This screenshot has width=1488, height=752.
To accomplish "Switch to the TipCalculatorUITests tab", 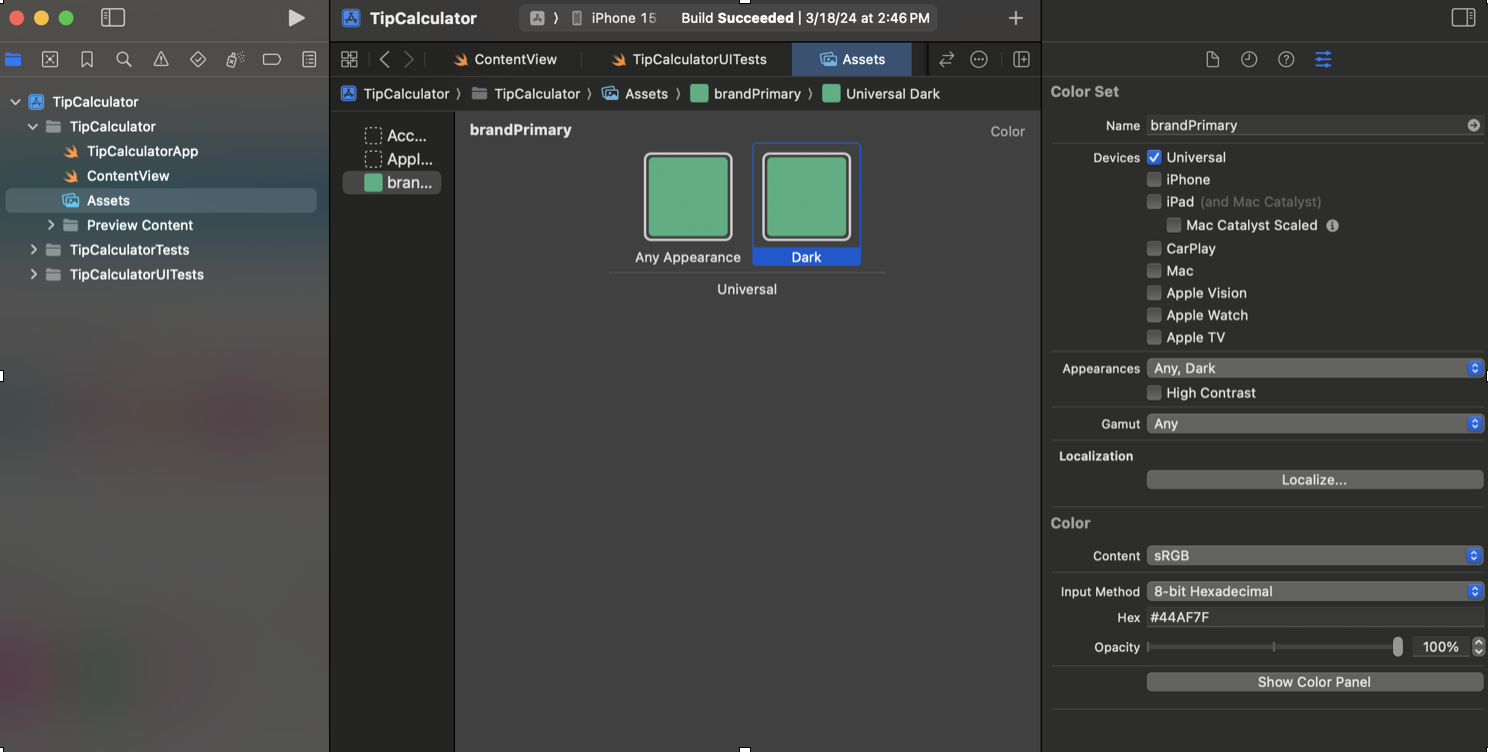I will coord(689,59).
